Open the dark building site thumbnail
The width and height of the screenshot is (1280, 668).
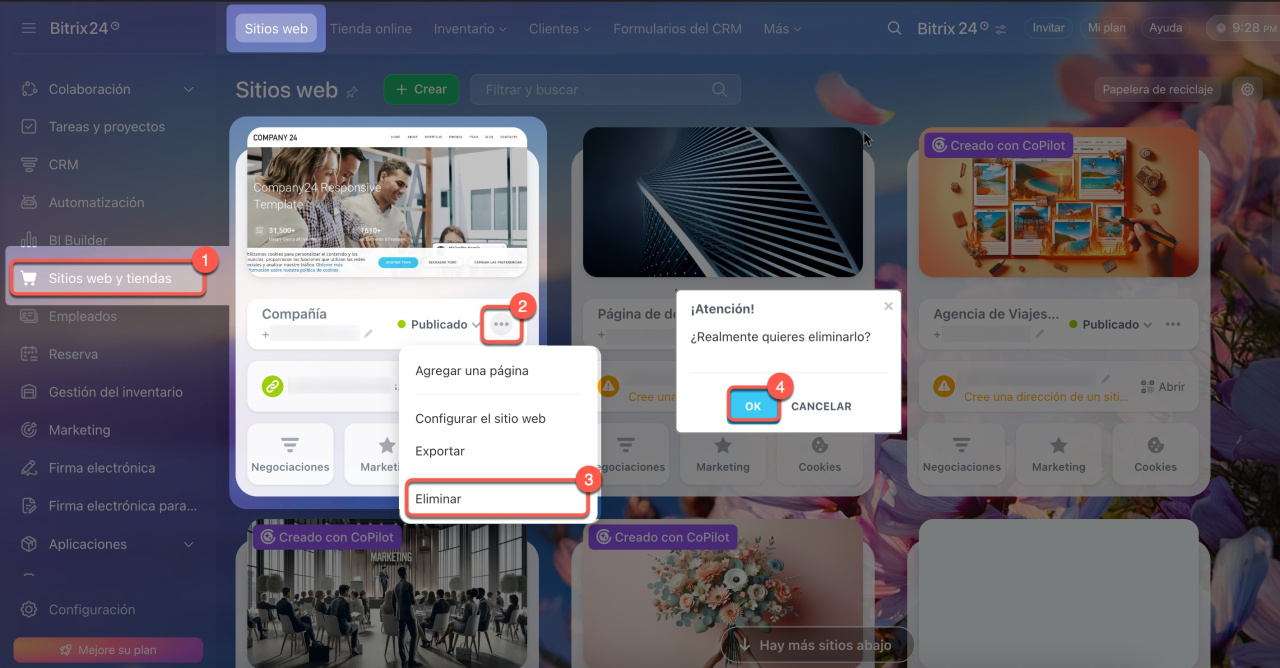(x=722, y=202)
